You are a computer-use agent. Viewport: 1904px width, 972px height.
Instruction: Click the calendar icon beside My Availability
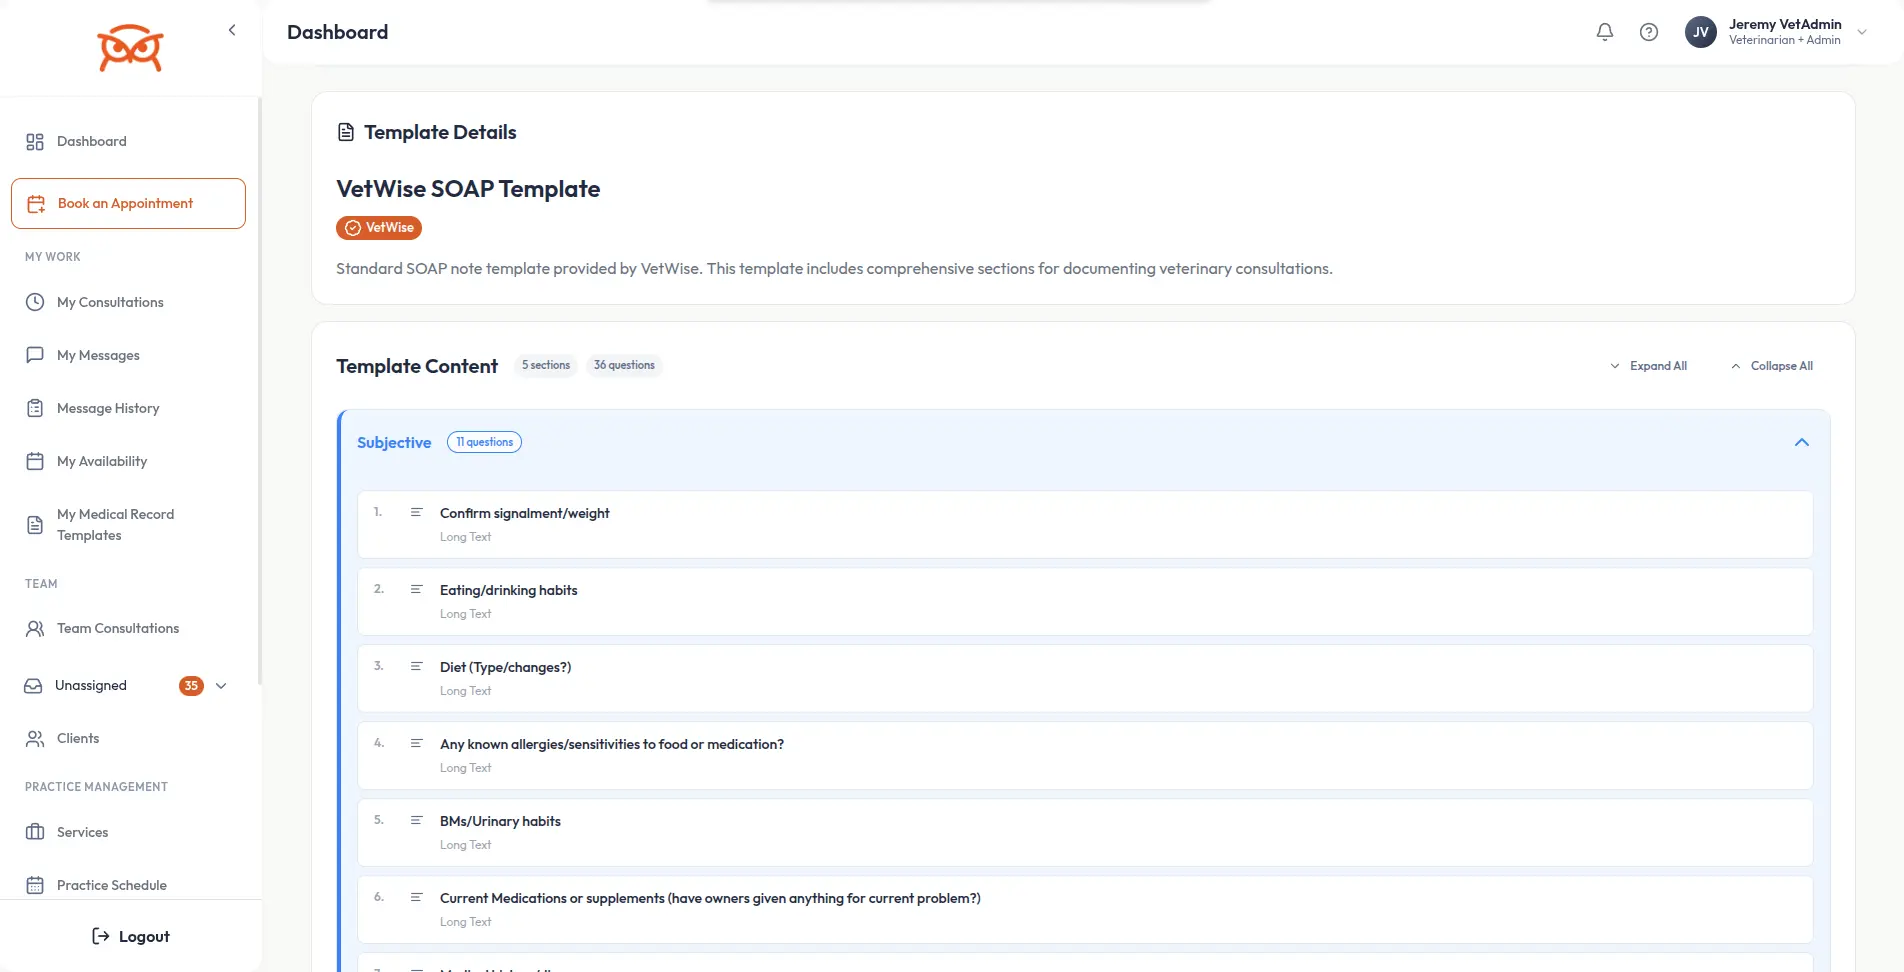tap(35, 461)
